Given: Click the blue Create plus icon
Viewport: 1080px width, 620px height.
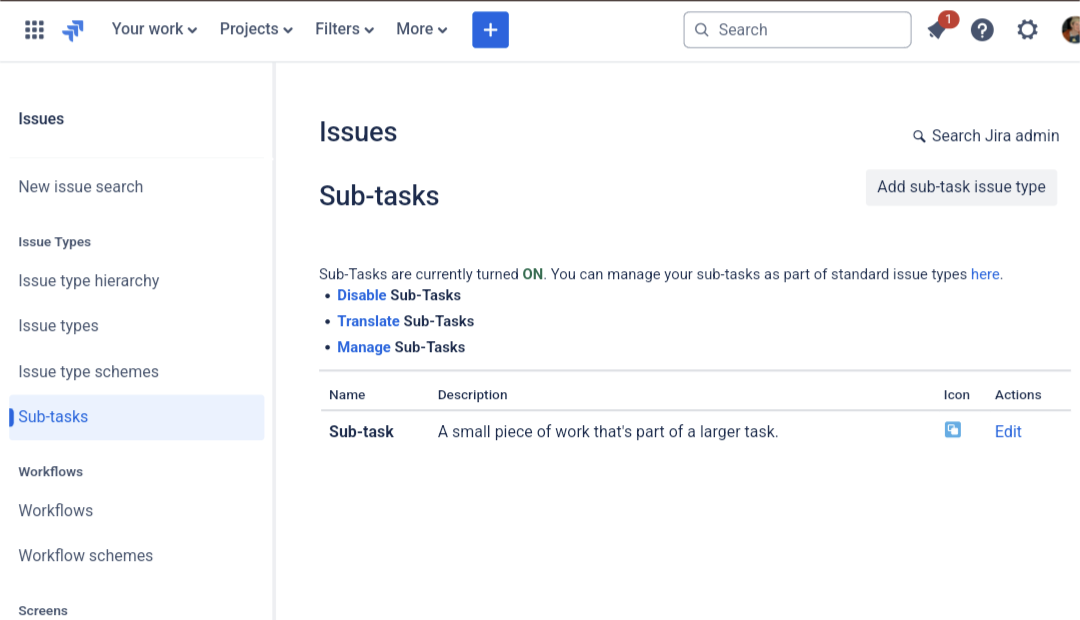Looking at the screenshot, I should pyautogui.click(x=490, y=30).
